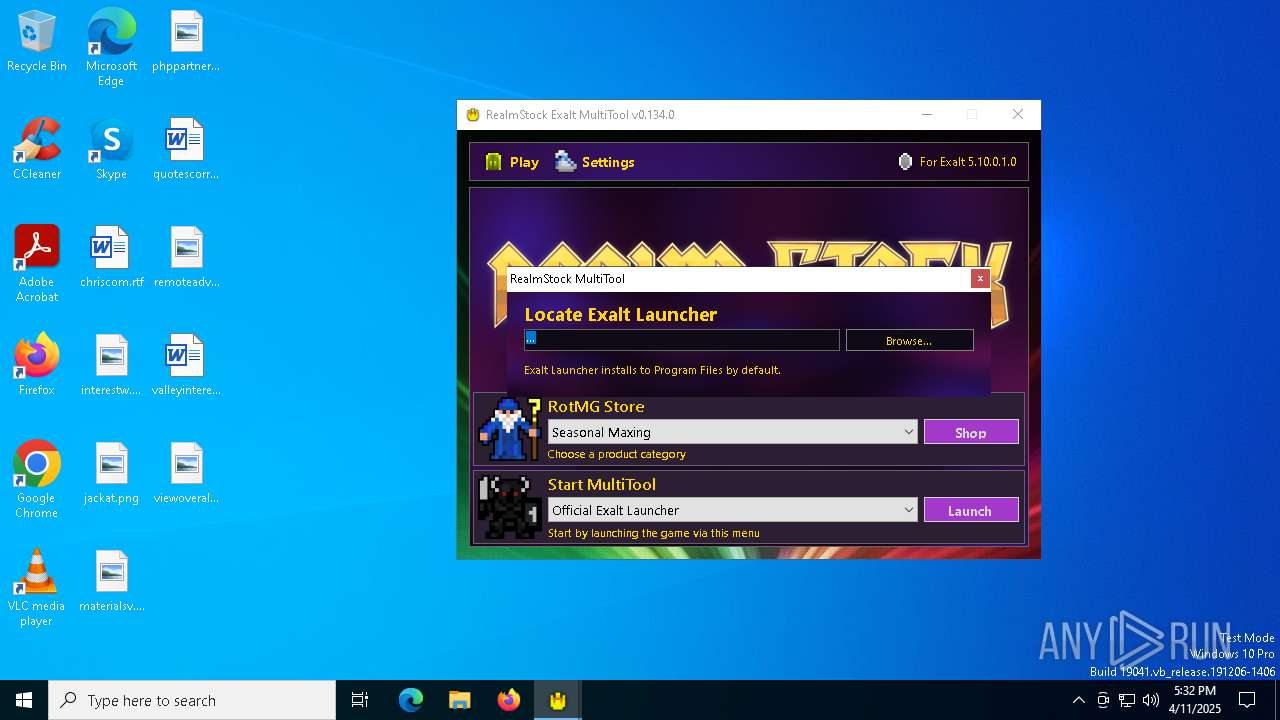
Task: Click the Settings anvil icon
Action: 566,161
